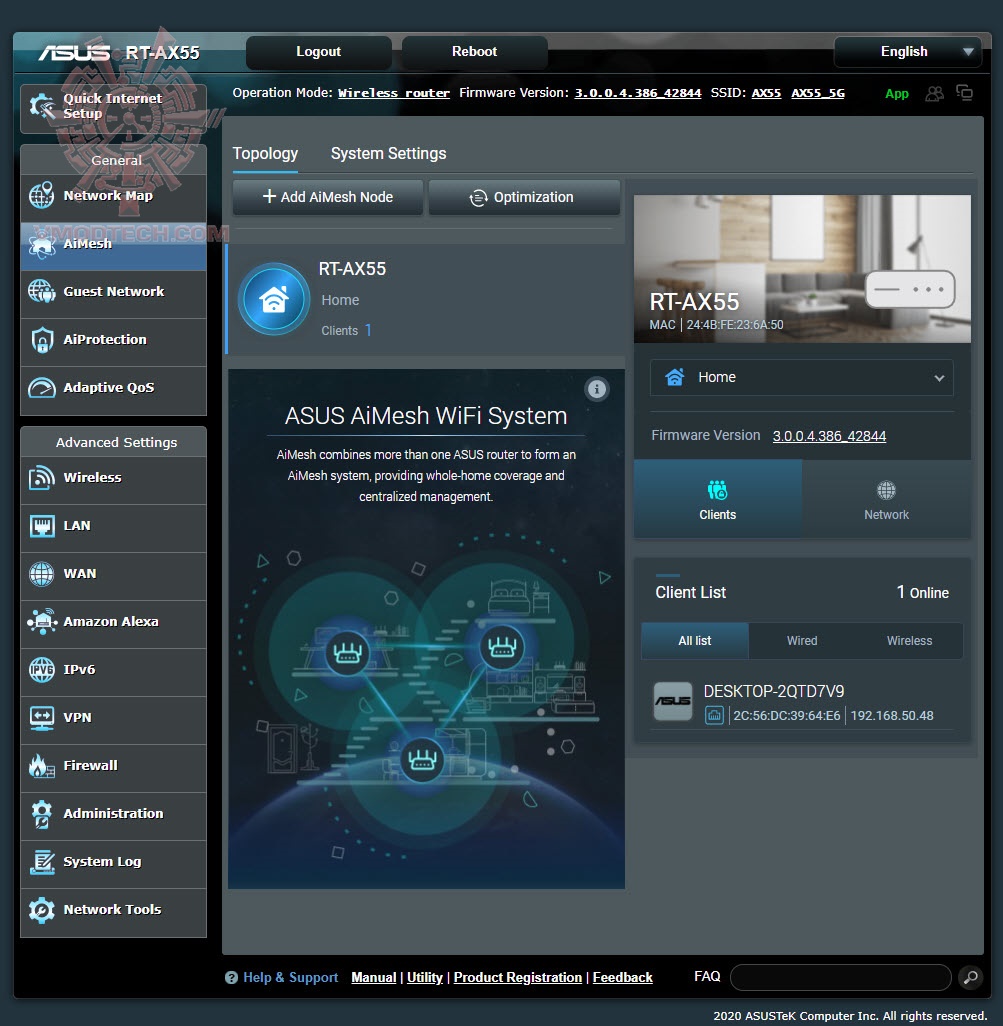
Task: Open IPv6 settings icon
Action: tap(42, 669)
